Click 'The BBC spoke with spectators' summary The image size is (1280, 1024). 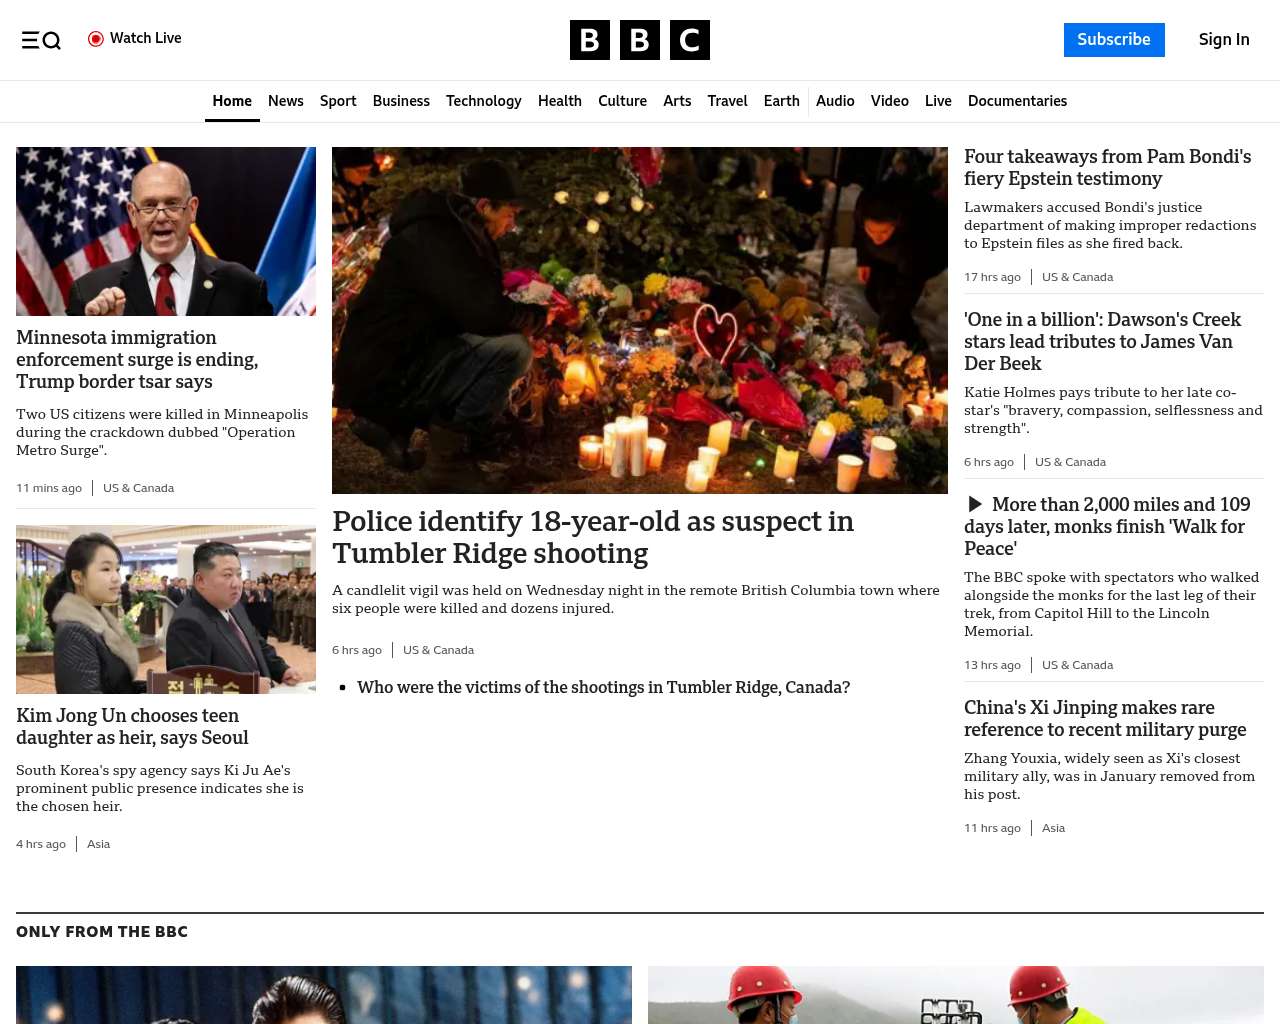point(1111,604)
